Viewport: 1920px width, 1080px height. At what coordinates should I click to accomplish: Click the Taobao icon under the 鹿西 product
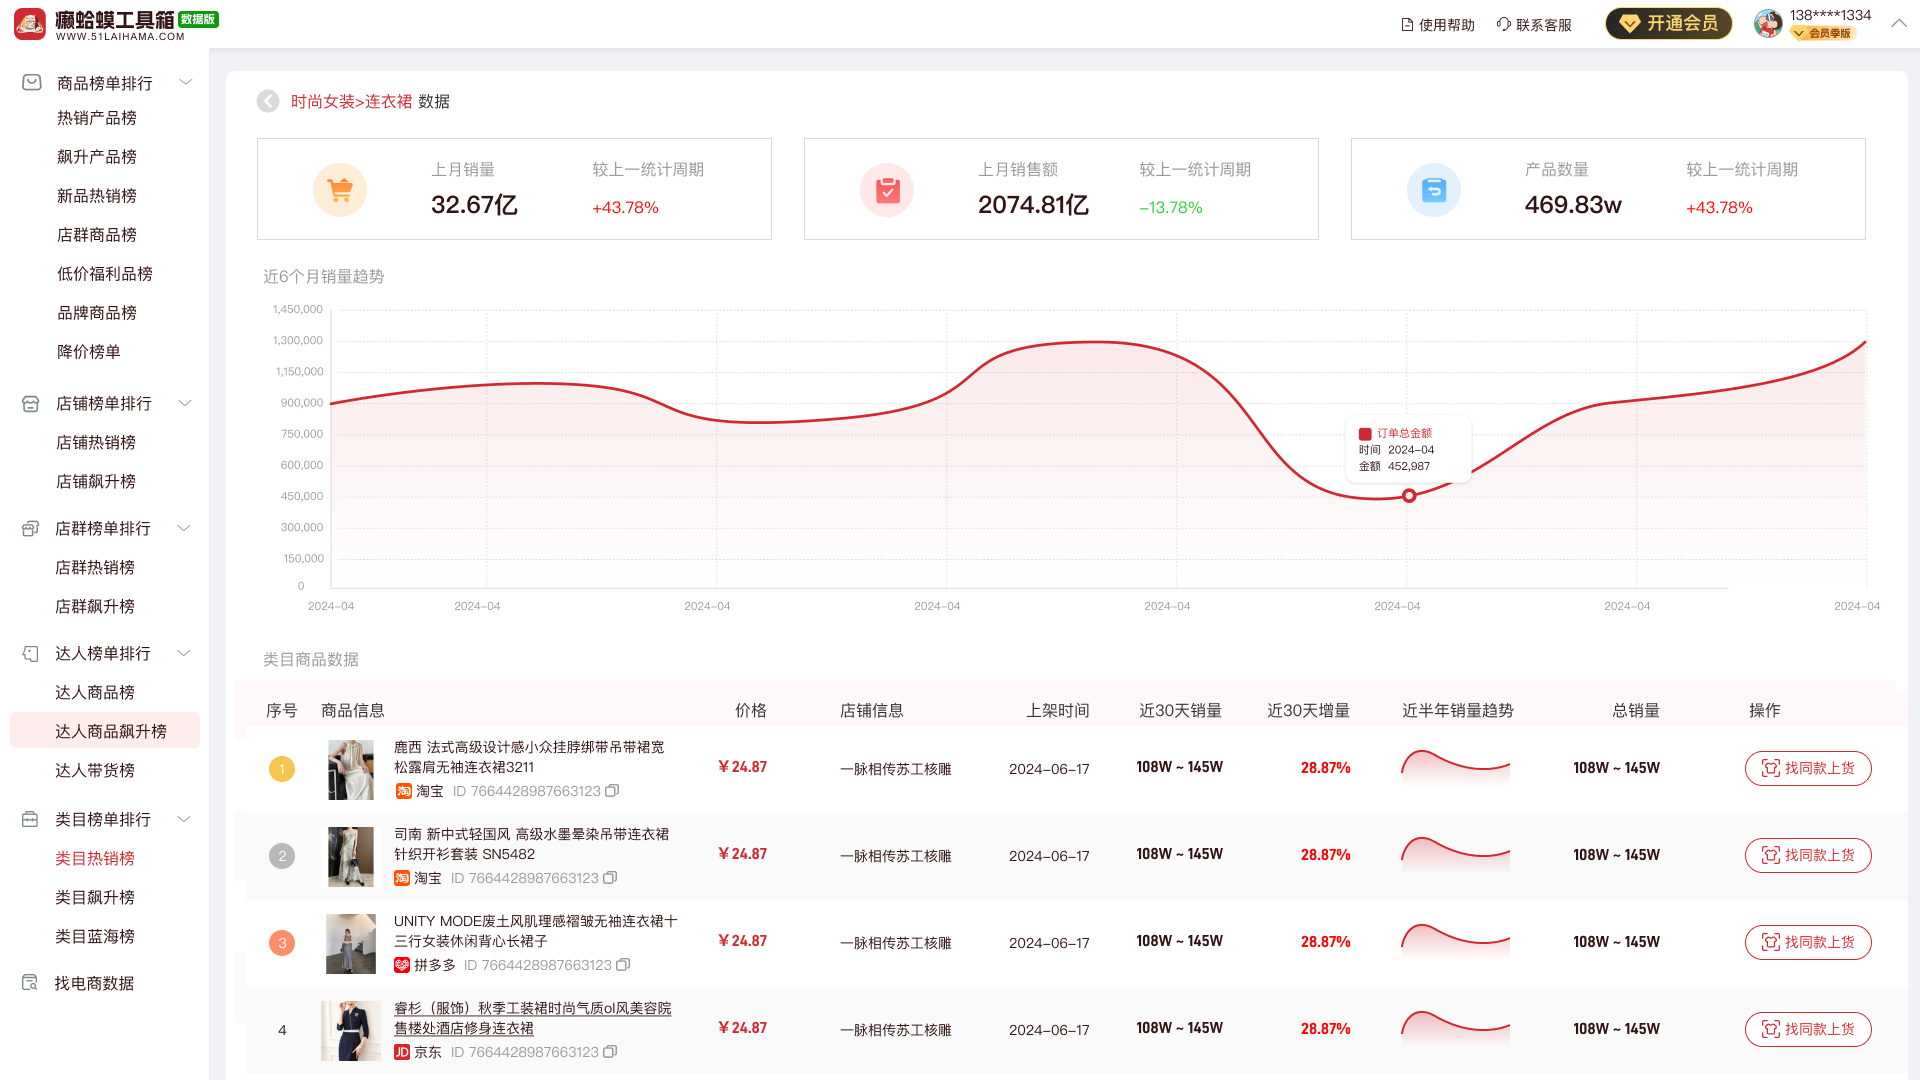point(404,790)
